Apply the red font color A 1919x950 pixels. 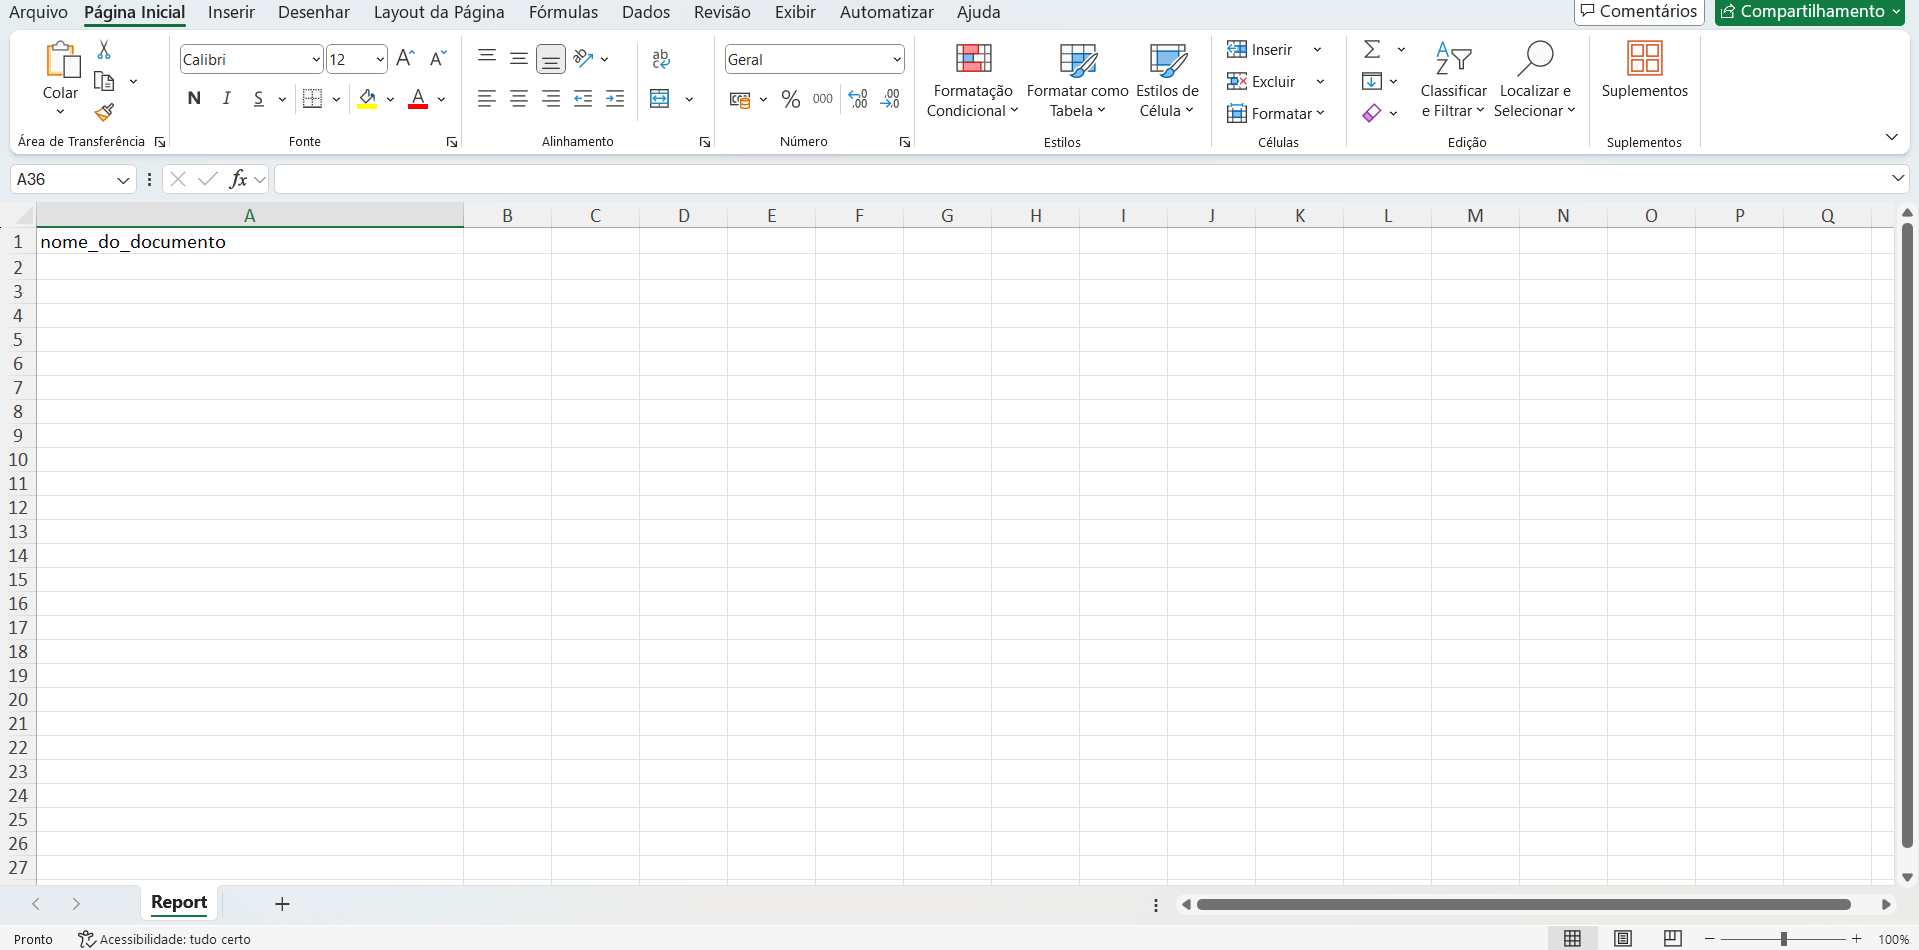click(x=418, y=98)
